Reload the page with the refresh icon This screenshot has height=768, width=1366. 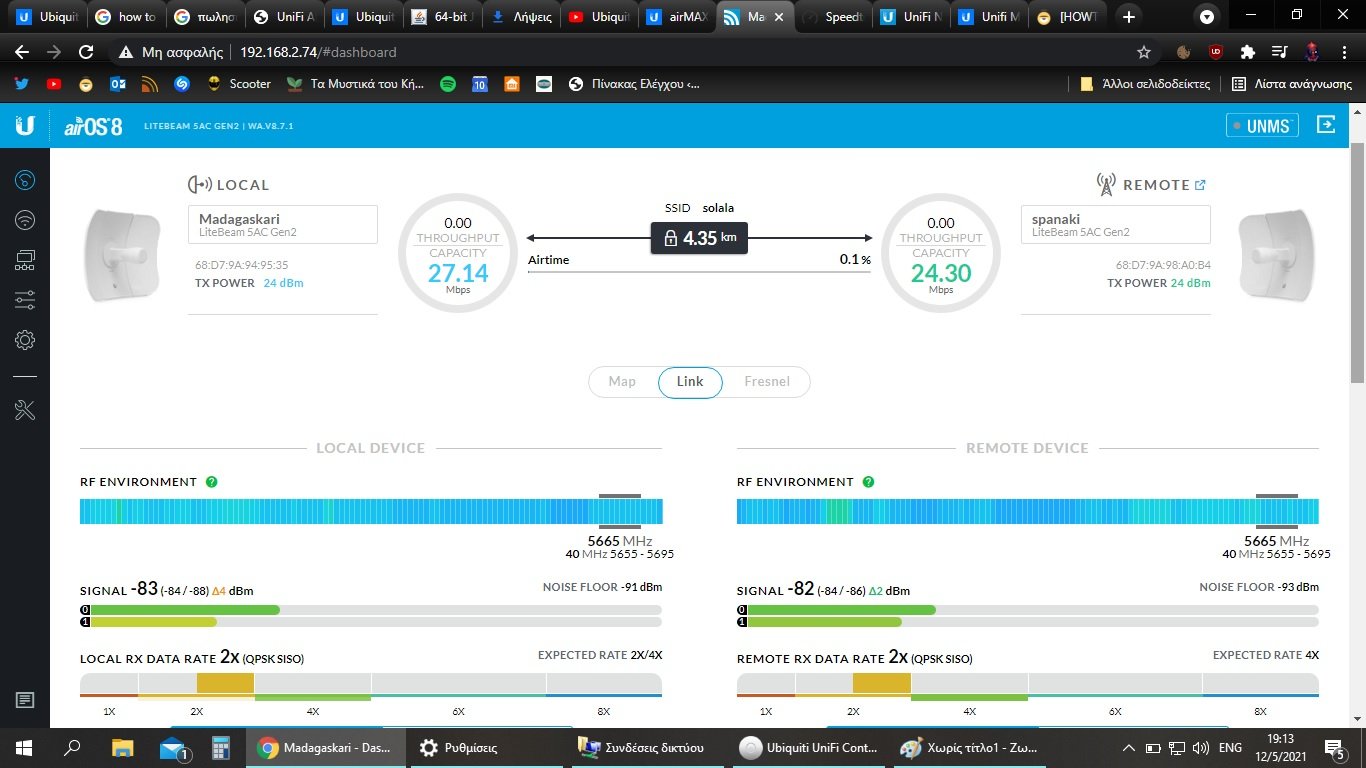click(x=86, y=52)
